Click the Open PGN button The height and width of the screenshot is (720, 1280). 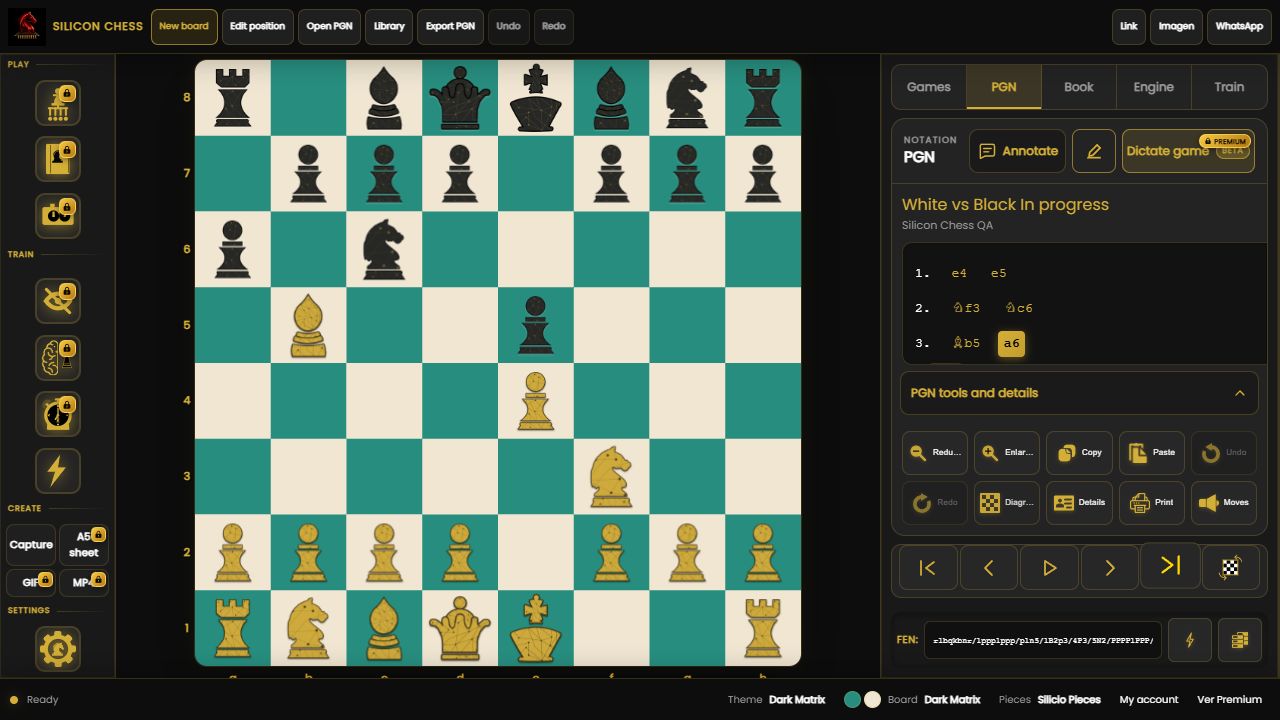coord(329,27)
